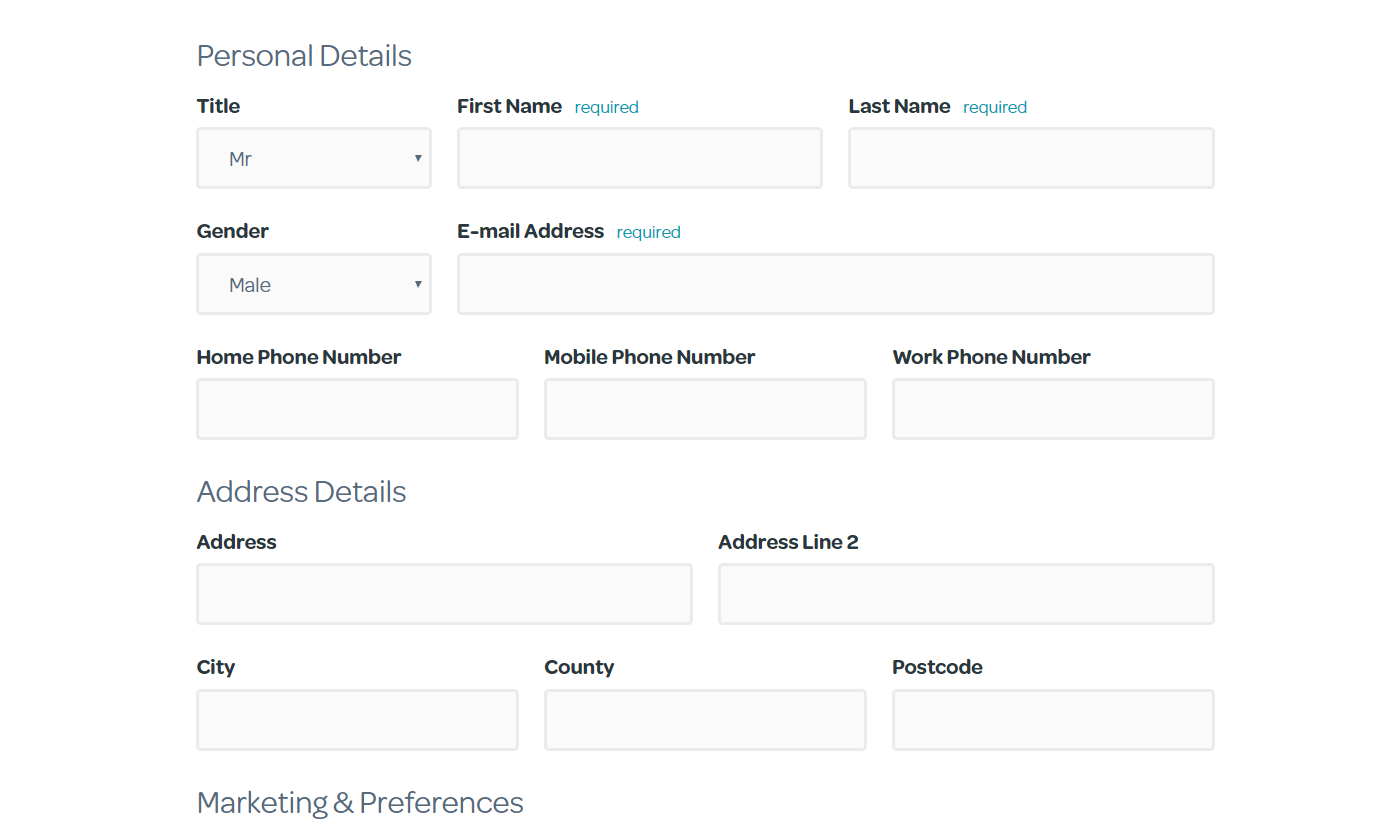
Task: Focus the Address input box
Action: point(444,594)
